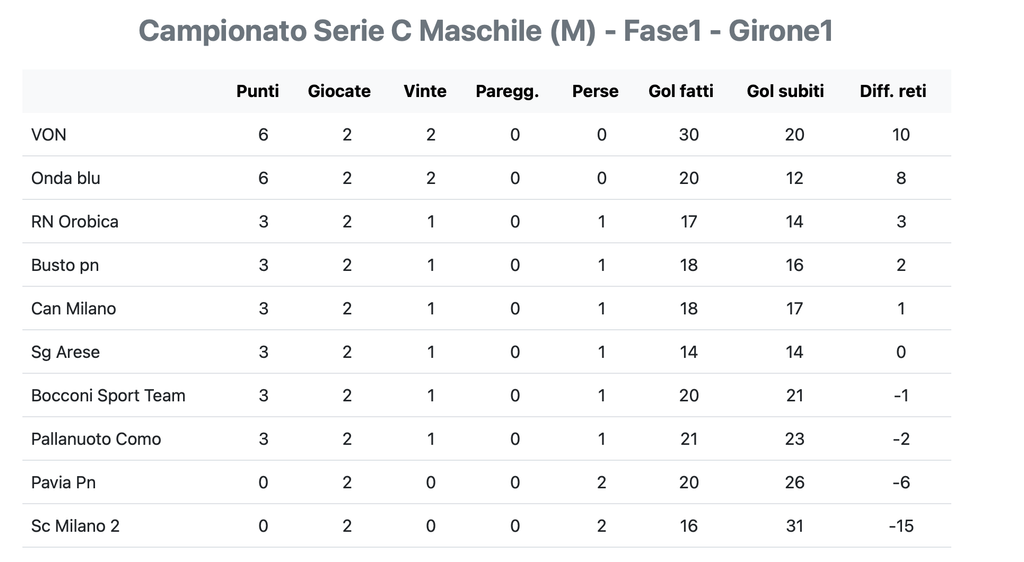1024x562 pixels.
Task: Select the Pallanuoto Como team name
Action: click(96, 439)
